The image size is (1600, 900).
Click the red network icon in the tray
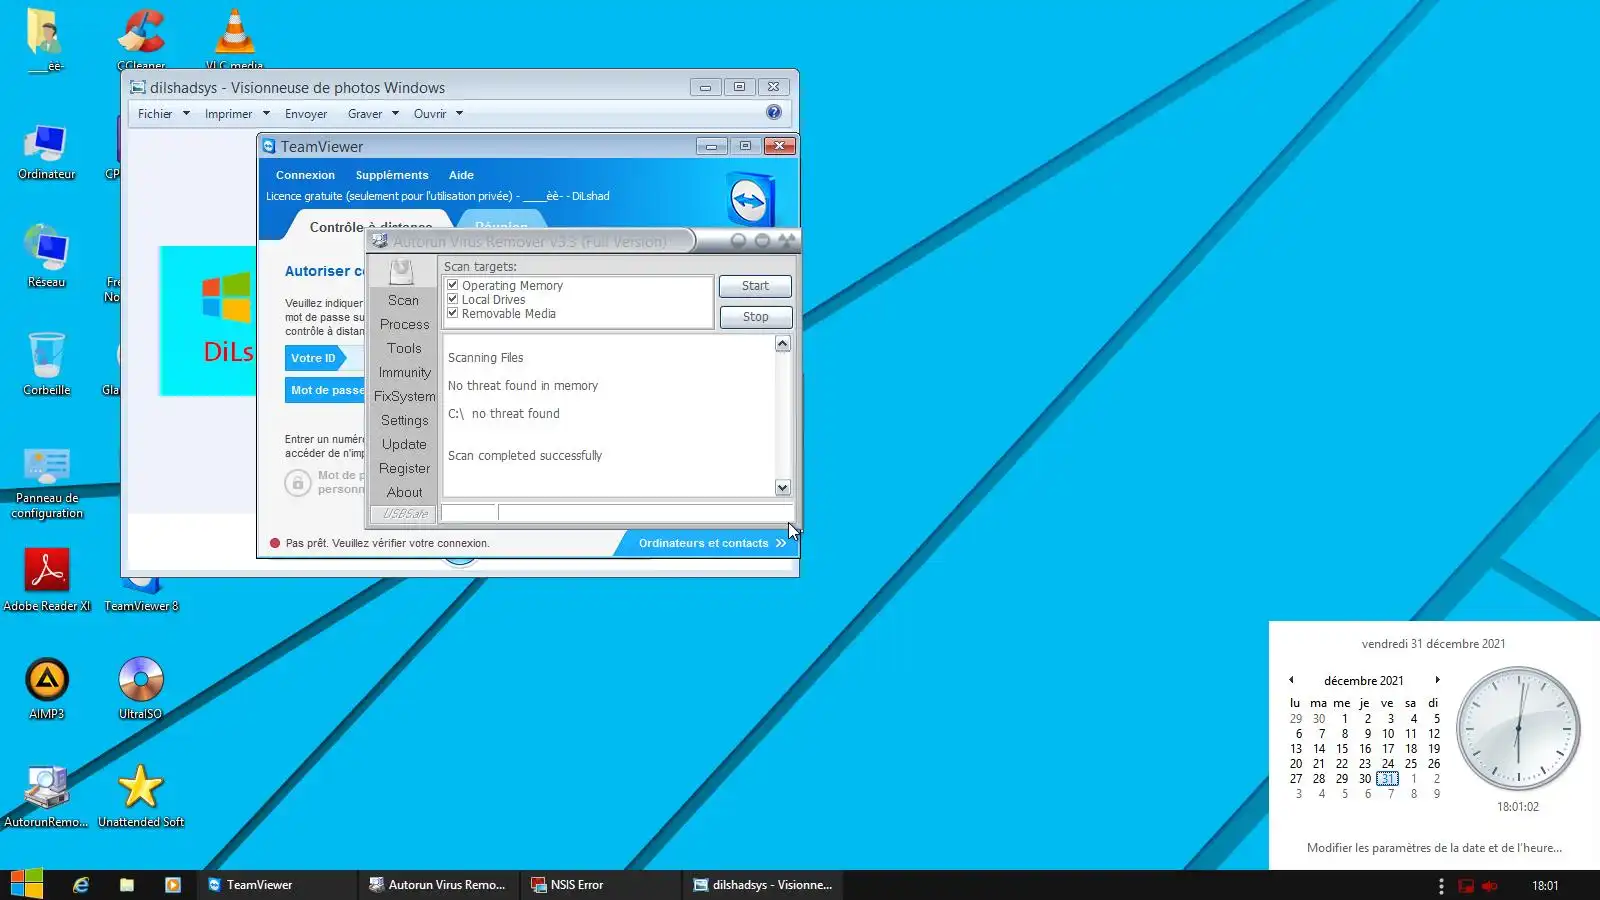coord(1466,886)
